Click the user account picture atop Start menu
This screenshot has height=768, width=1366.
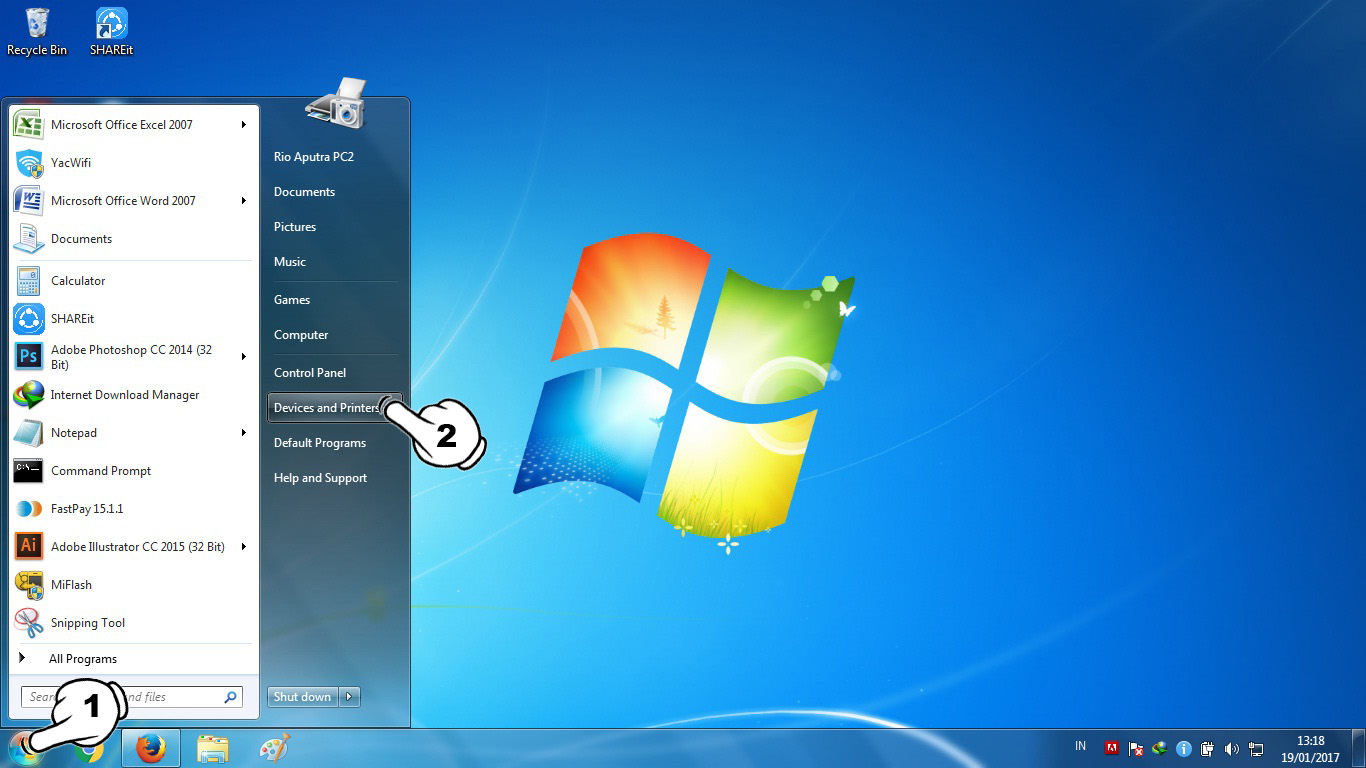pos(336,103)
